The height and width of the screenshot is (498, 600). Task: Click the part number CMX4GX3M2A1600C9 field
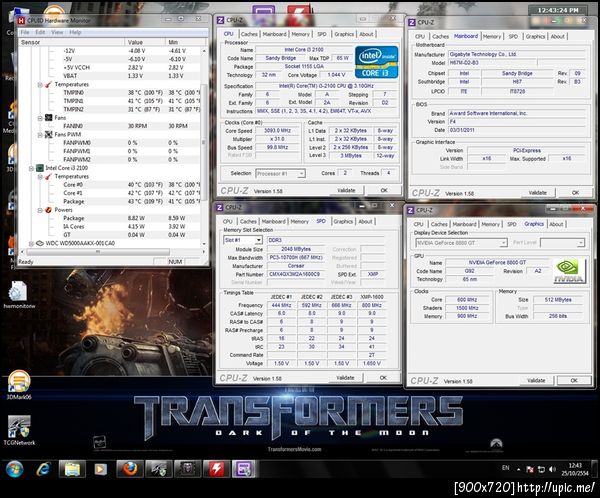(x=294, y=274)
